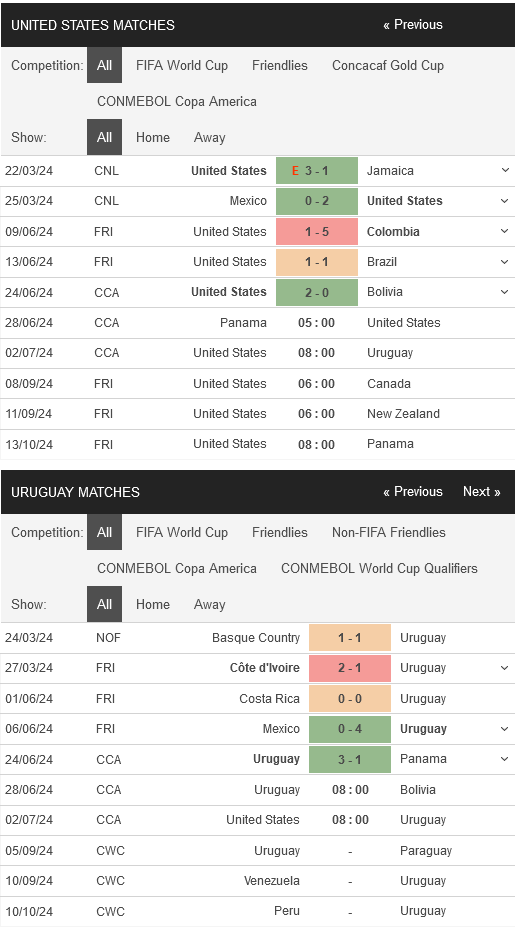This screenshot has height=933, width=515.
Task: Expand the Mexico vs United States row chevron
Action: tap(505, 201)
